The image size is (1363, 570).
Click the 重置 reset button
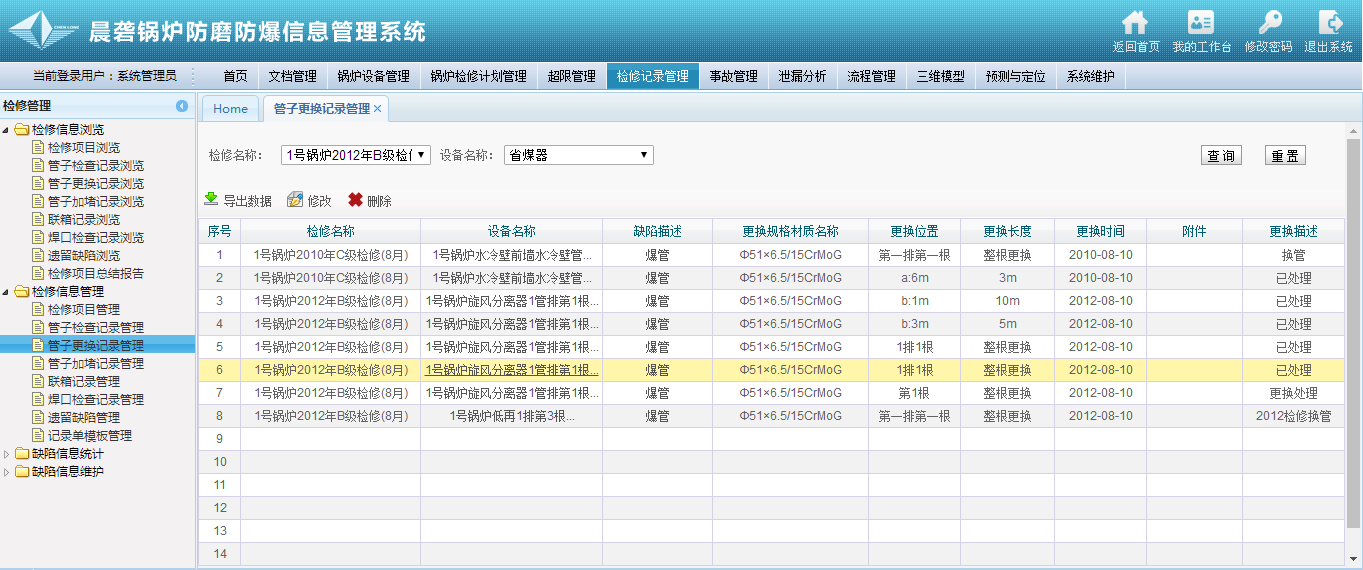[1285, 156]
